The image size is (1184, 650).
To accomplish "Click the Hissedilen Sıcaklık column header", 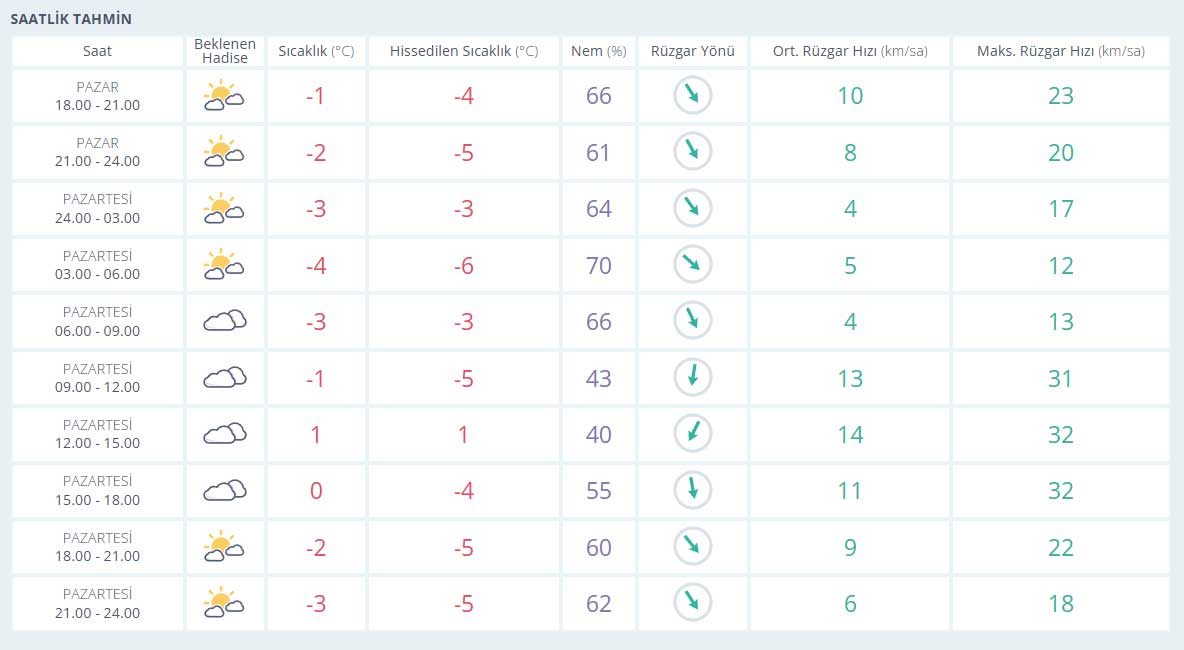I will point(463,51).
